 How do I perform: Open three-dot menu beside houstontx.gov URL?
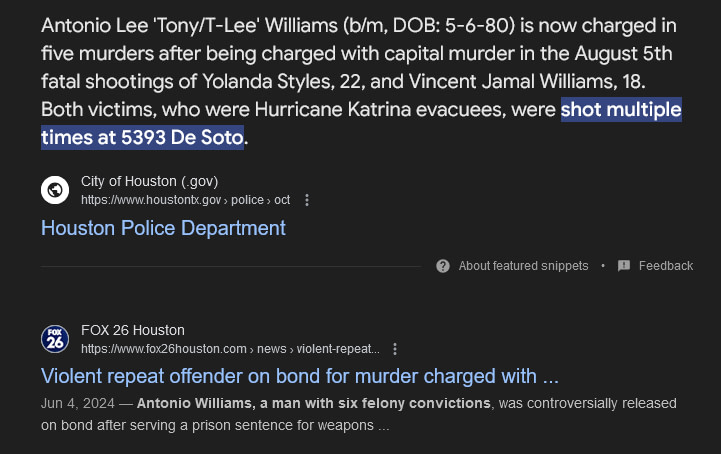(x=307, y=200)
